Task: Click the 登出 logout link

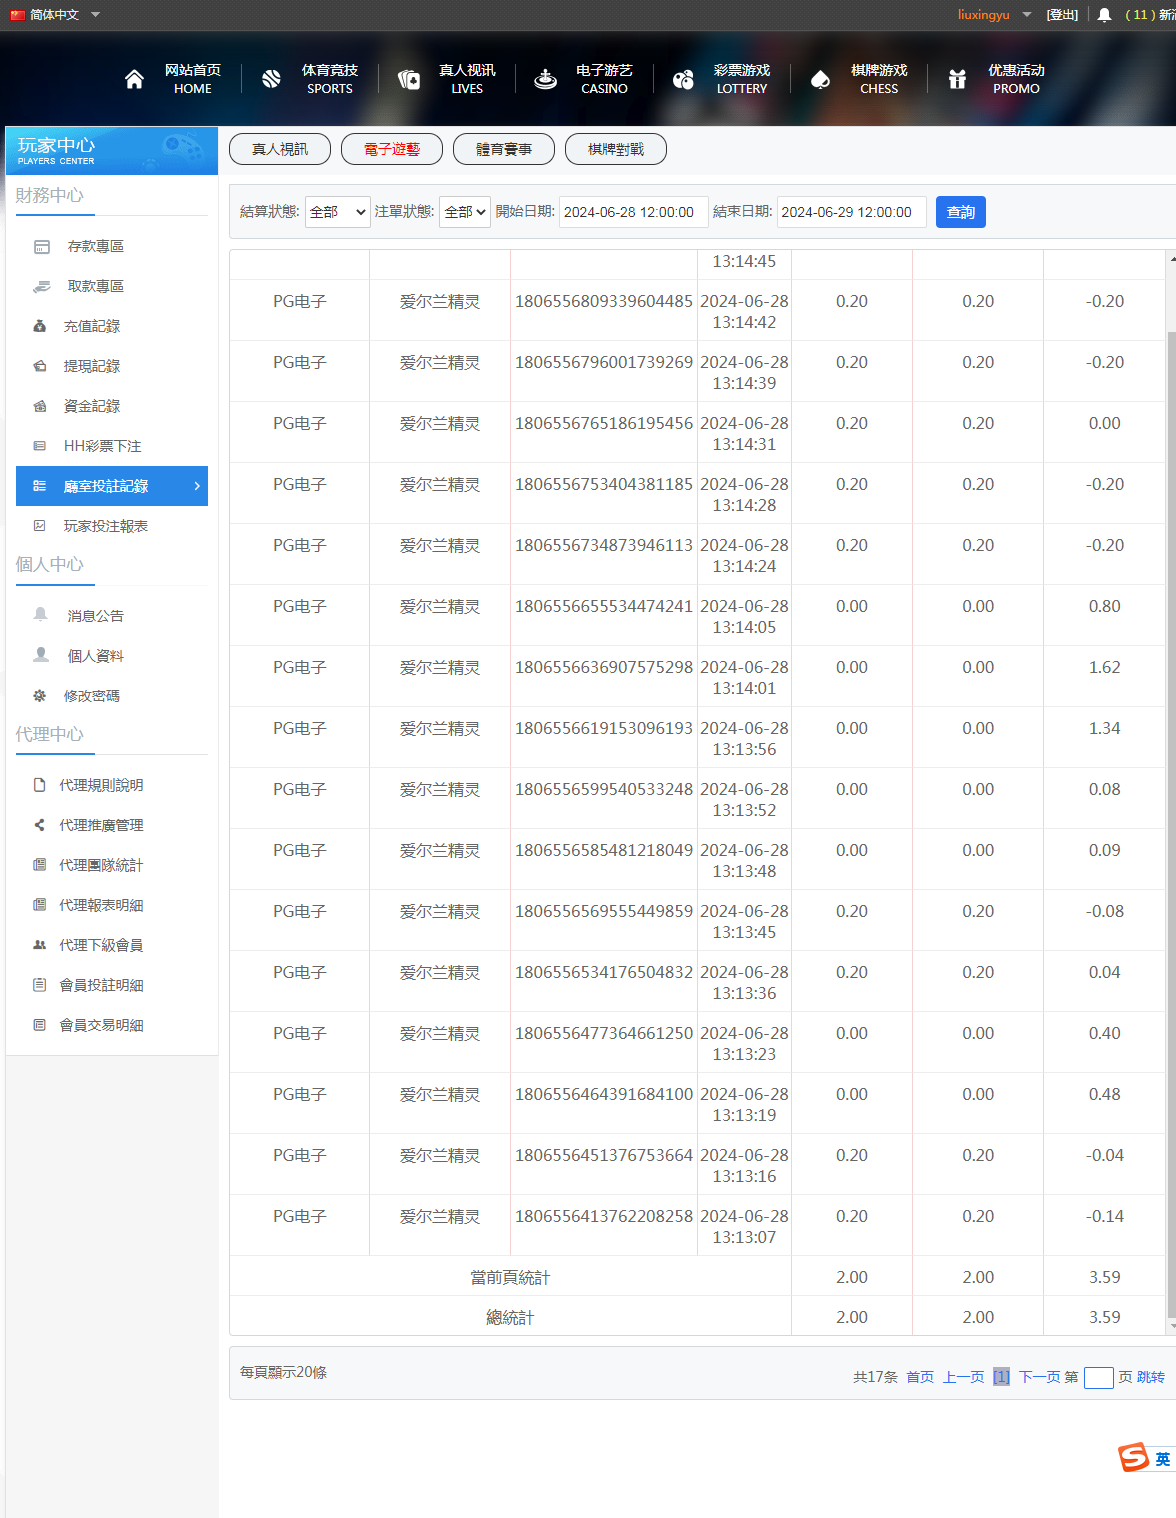Action: click(x=1062, y=15)
